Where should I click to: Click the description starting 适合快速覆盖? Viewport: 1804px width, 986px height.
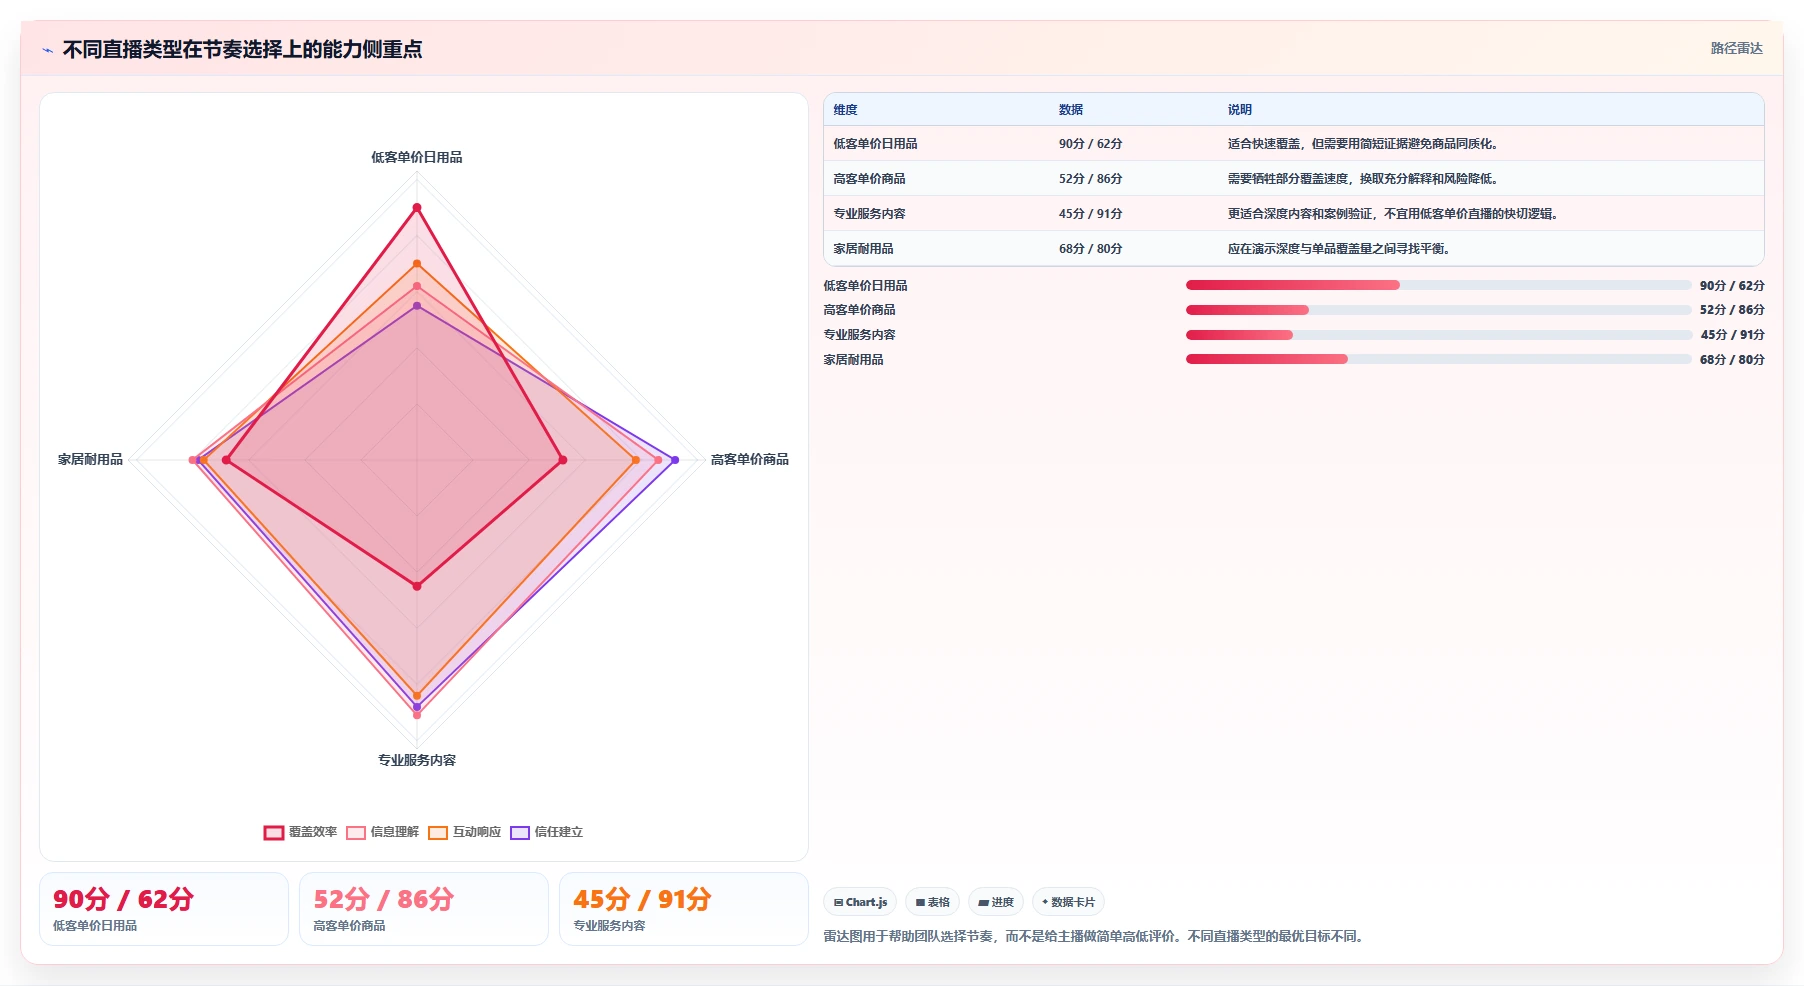point(1363,144)
